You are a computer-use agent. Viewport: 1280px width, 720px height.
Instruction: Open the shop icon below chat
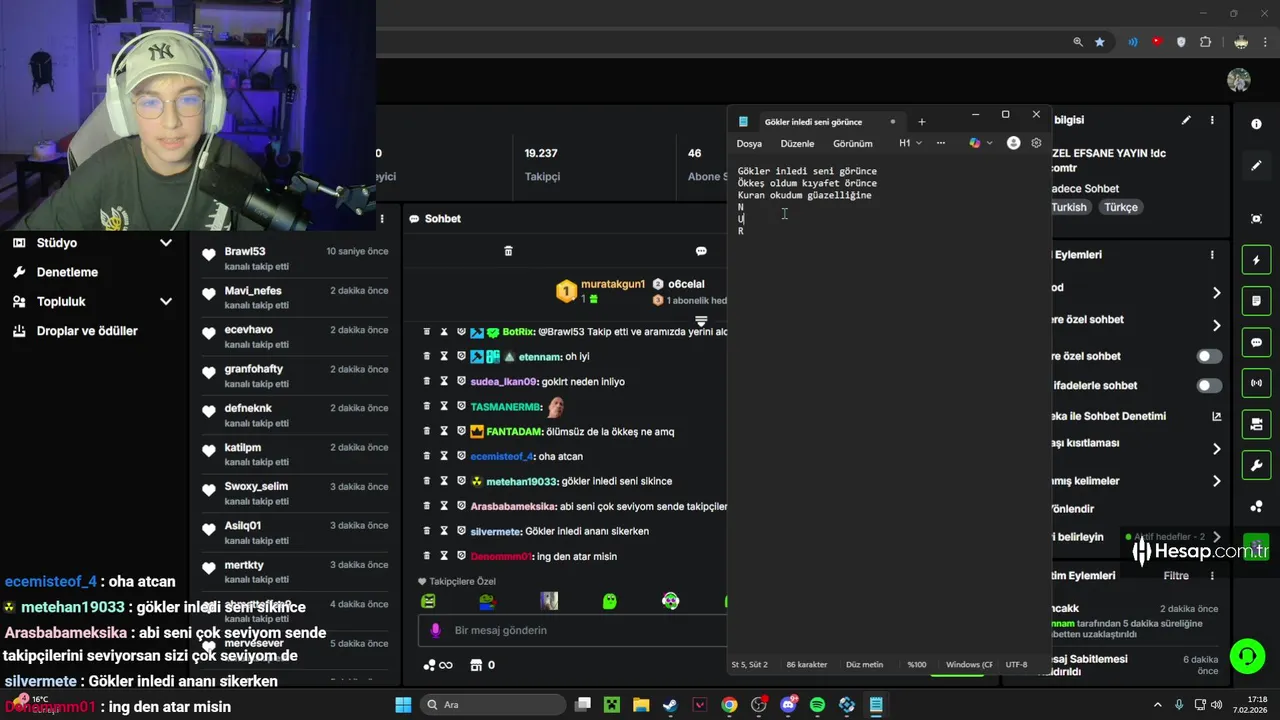476,665
